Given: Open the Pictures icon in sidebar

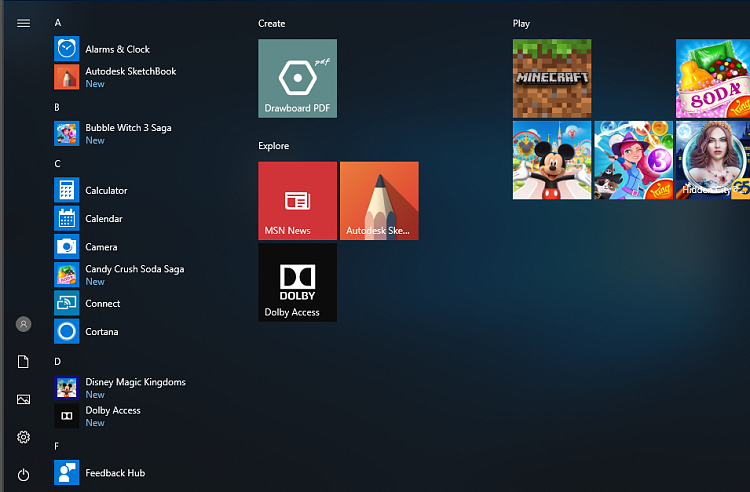Looking at the screenshot, I should point(23,399).
